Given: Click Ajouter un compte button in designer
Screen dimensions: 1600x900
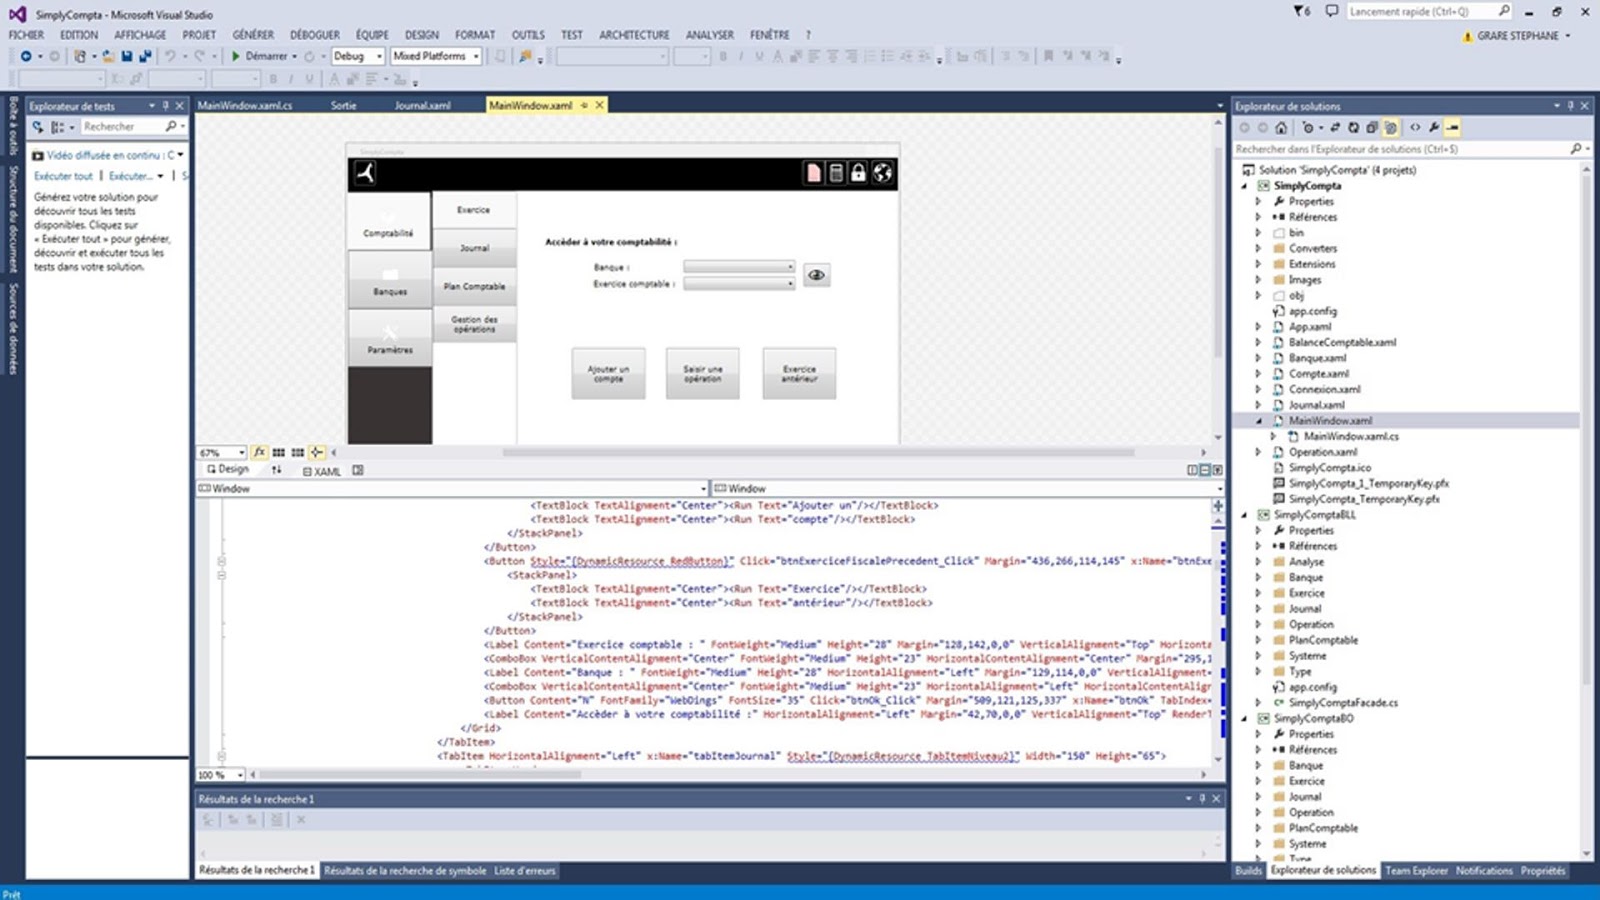Looking at the screenshot, I should (608, 373).
